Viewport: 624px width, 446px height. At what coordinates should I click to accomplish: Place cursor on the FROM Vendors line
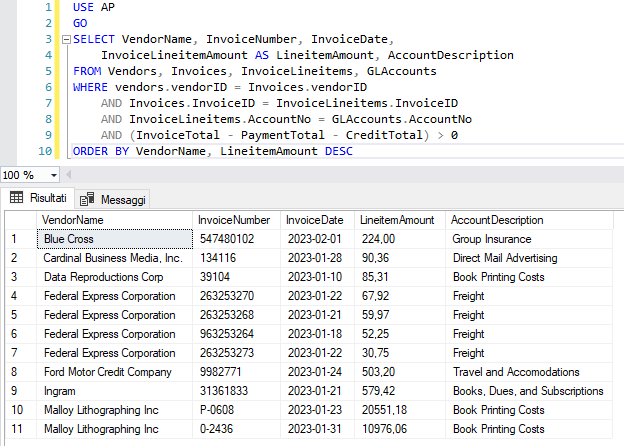point(255,71)
